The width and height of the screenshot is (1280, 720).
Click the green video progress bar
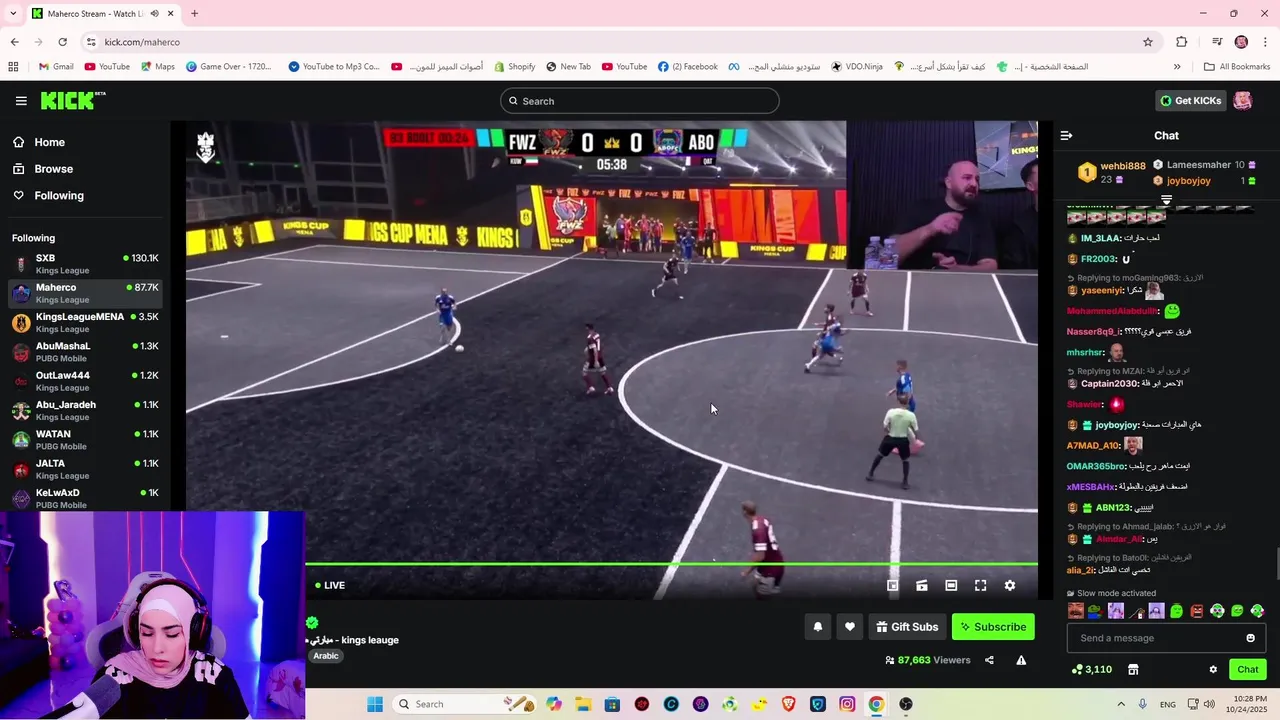[x=671, y=564]
